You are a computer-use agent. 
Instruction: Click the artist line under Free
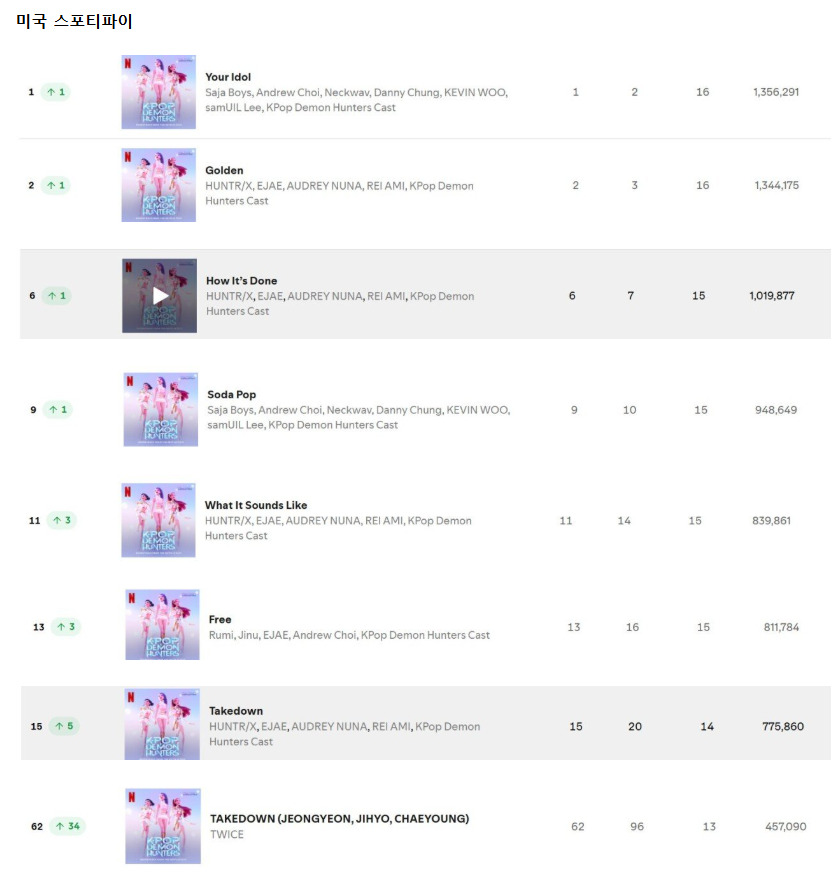349,635
